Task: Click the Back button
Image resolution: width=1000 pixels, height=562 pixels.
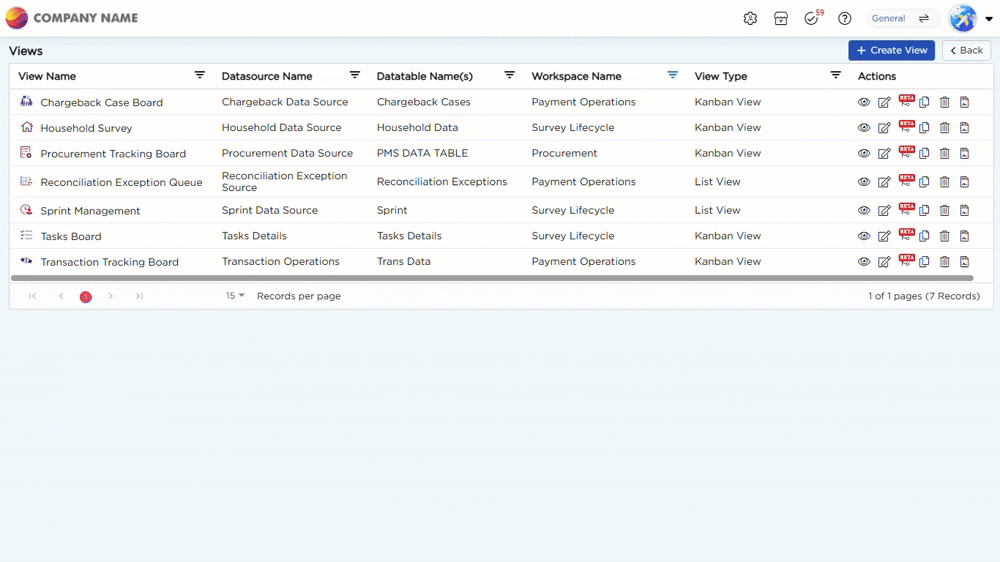Action: (x=966, y=50)
